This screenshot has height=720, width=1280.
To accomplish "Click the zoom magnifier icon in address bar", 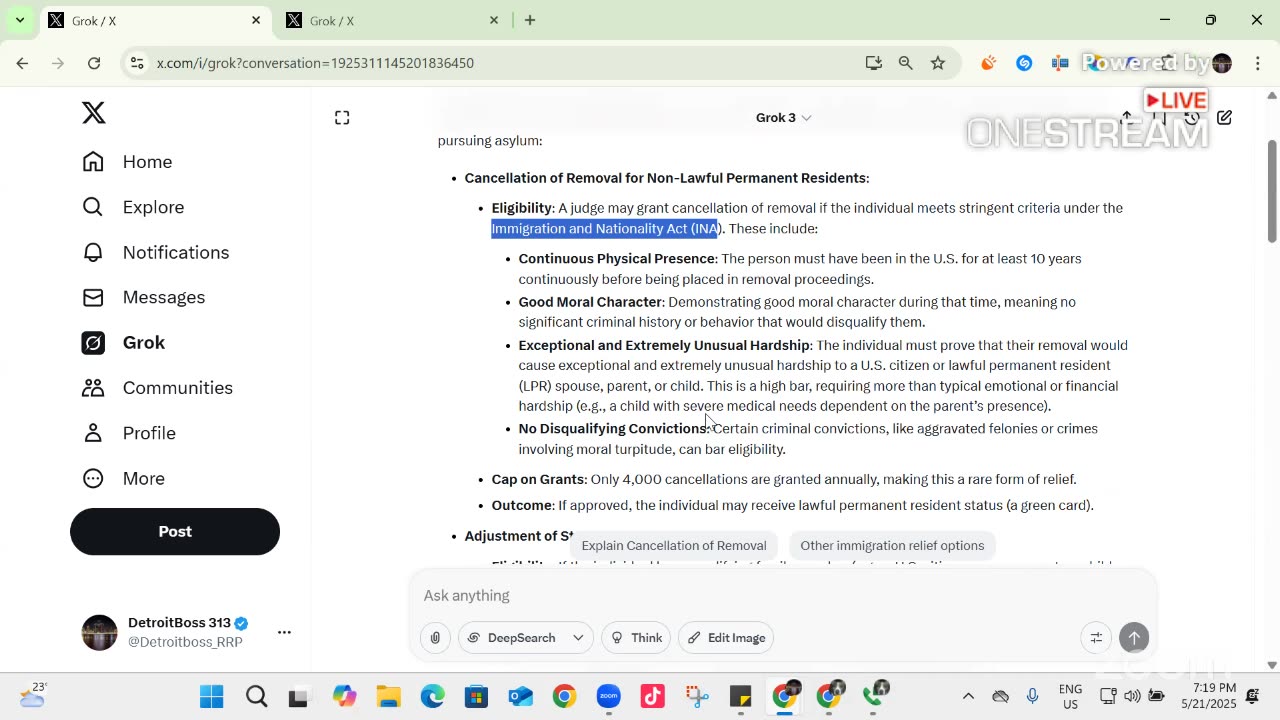I will 906,63.
